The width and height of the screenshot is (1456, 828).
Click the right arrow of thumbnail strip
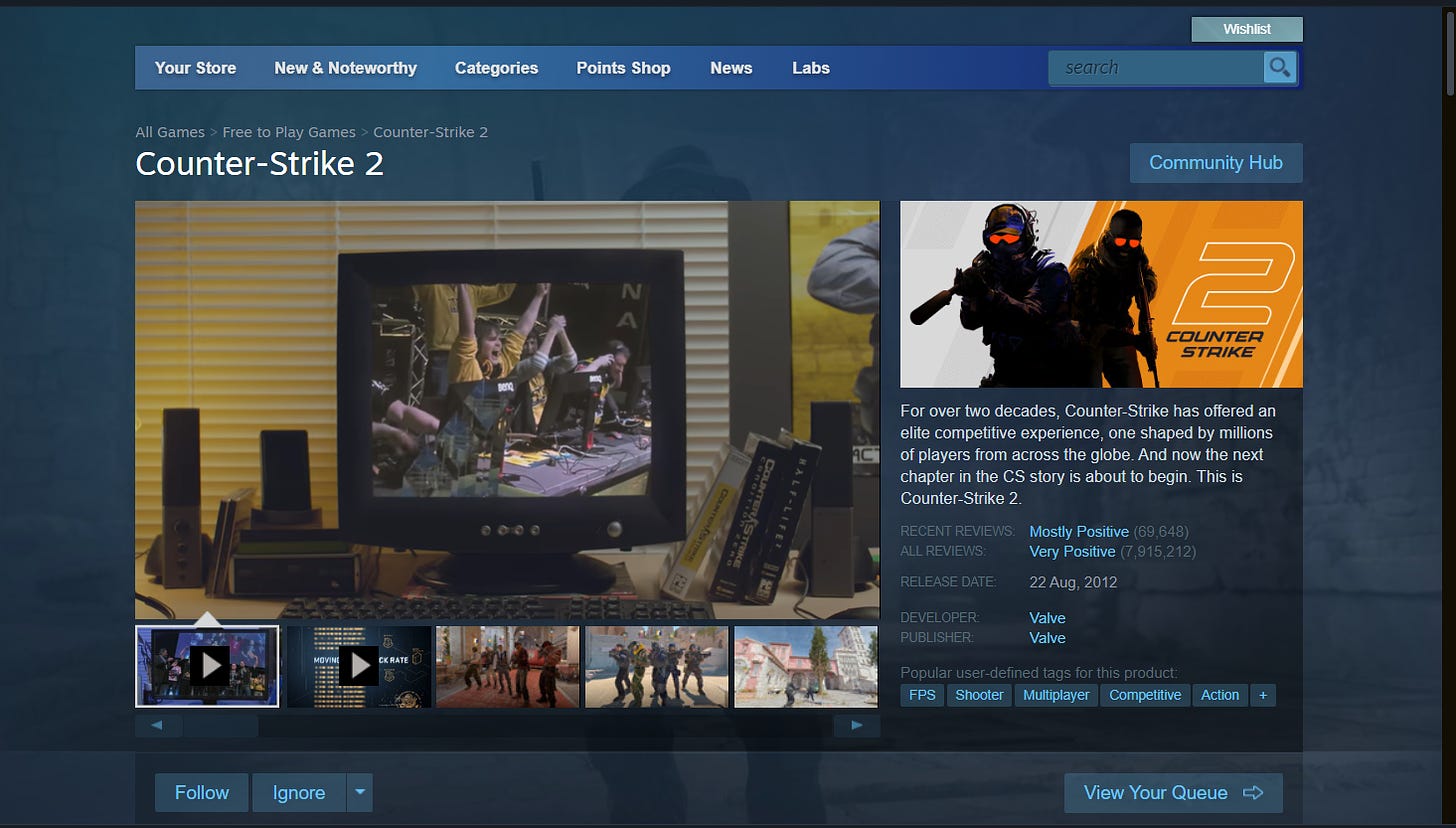857,726
